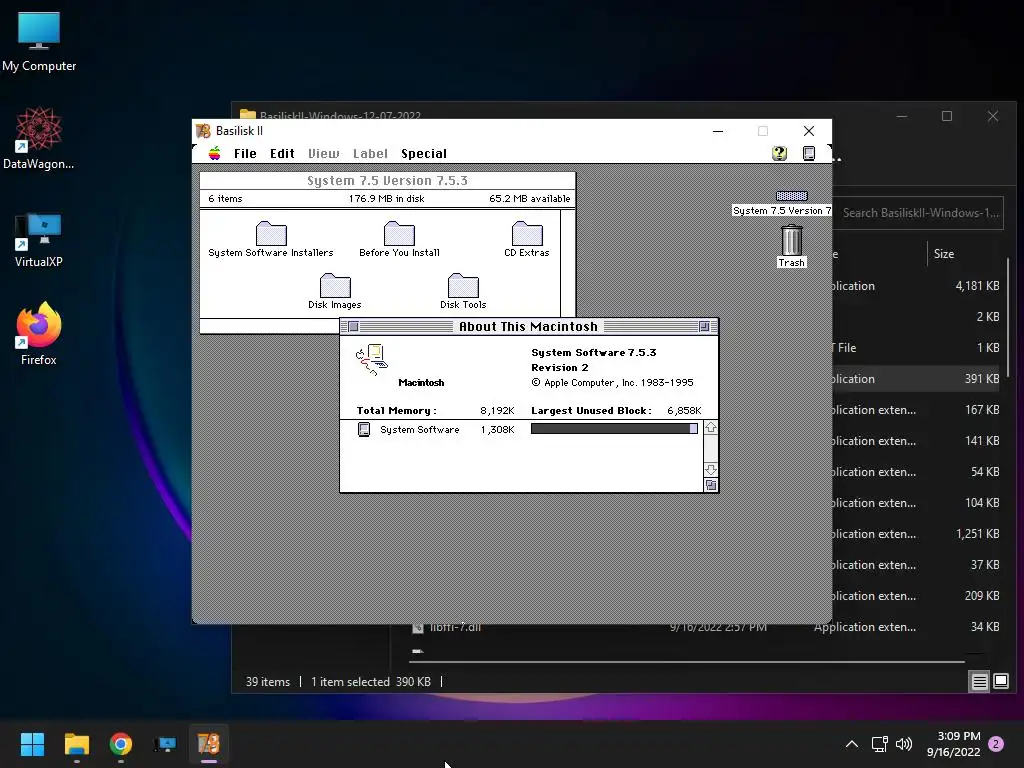Select the 4,181 KB file row in Explorer
The width and height of the screenshot is (1024, 768).
pos(918,285)
